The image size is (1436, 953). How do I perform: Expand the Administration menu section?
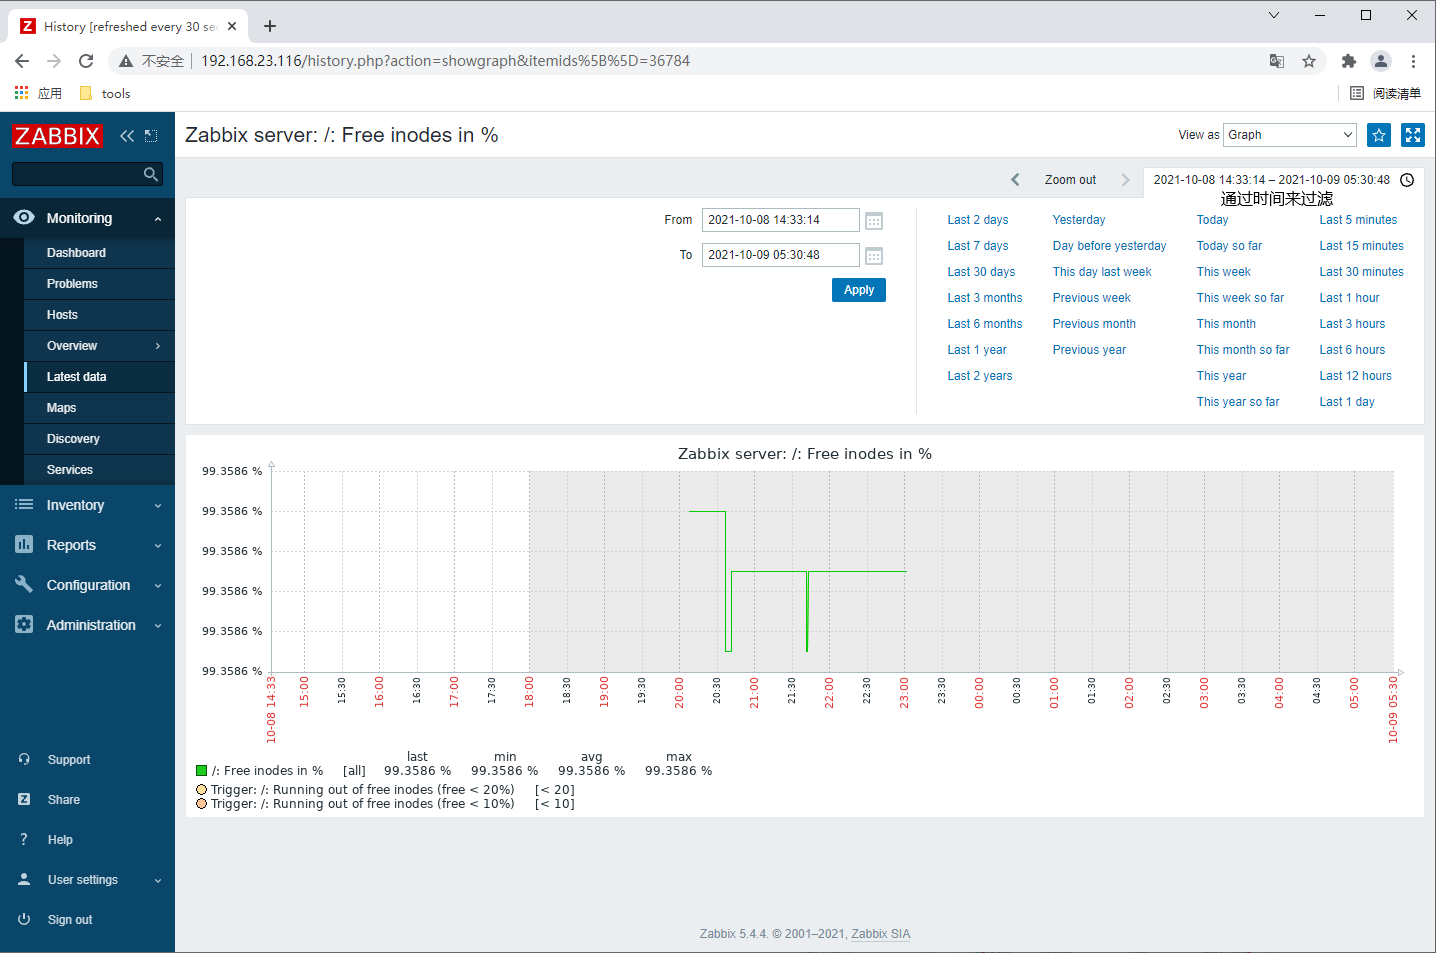(87, 625)
